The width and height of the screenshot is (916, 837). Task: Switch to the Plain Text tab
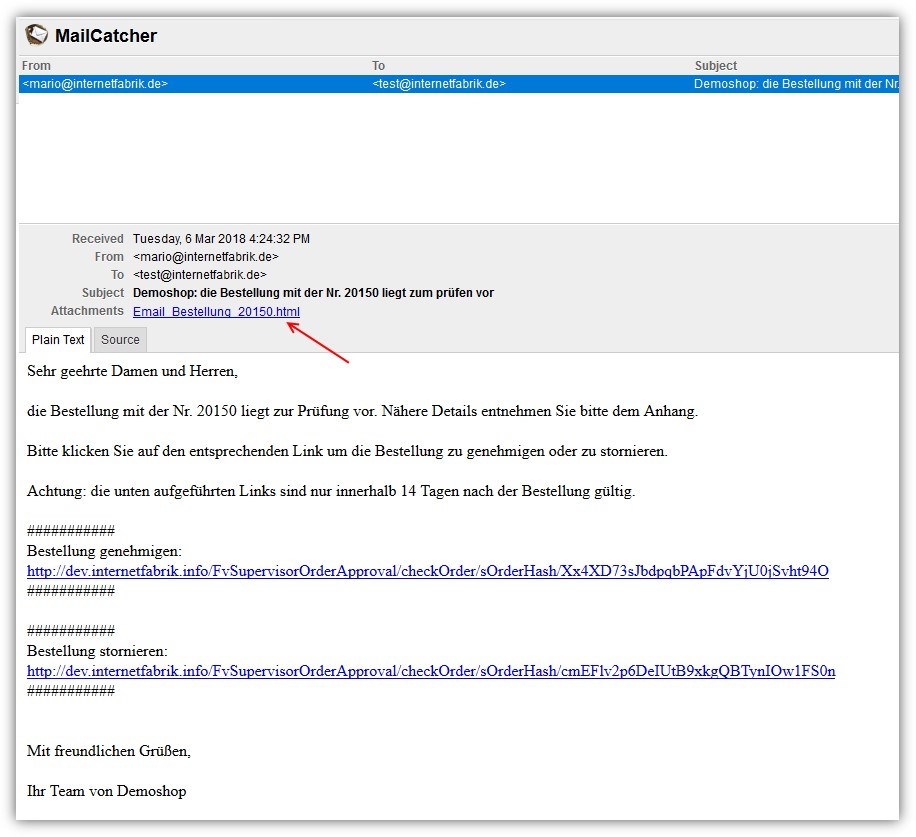click(58, 340)
